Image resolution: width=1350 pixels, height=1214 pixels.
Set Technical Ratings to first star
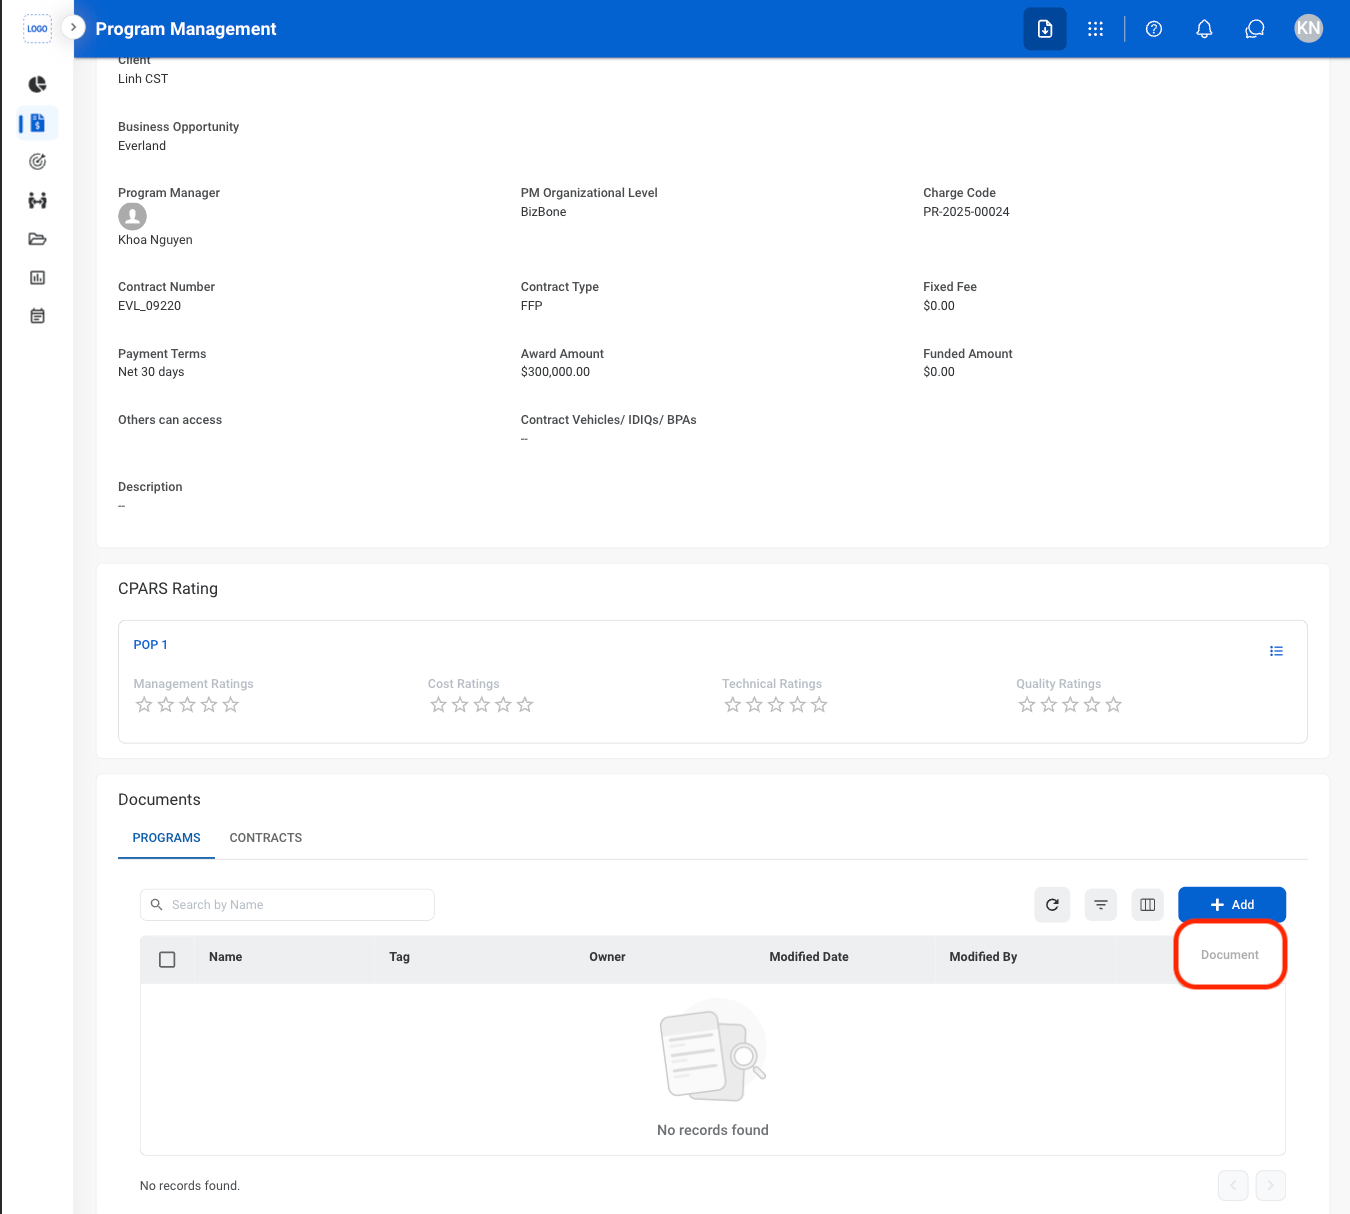point(732,705)
